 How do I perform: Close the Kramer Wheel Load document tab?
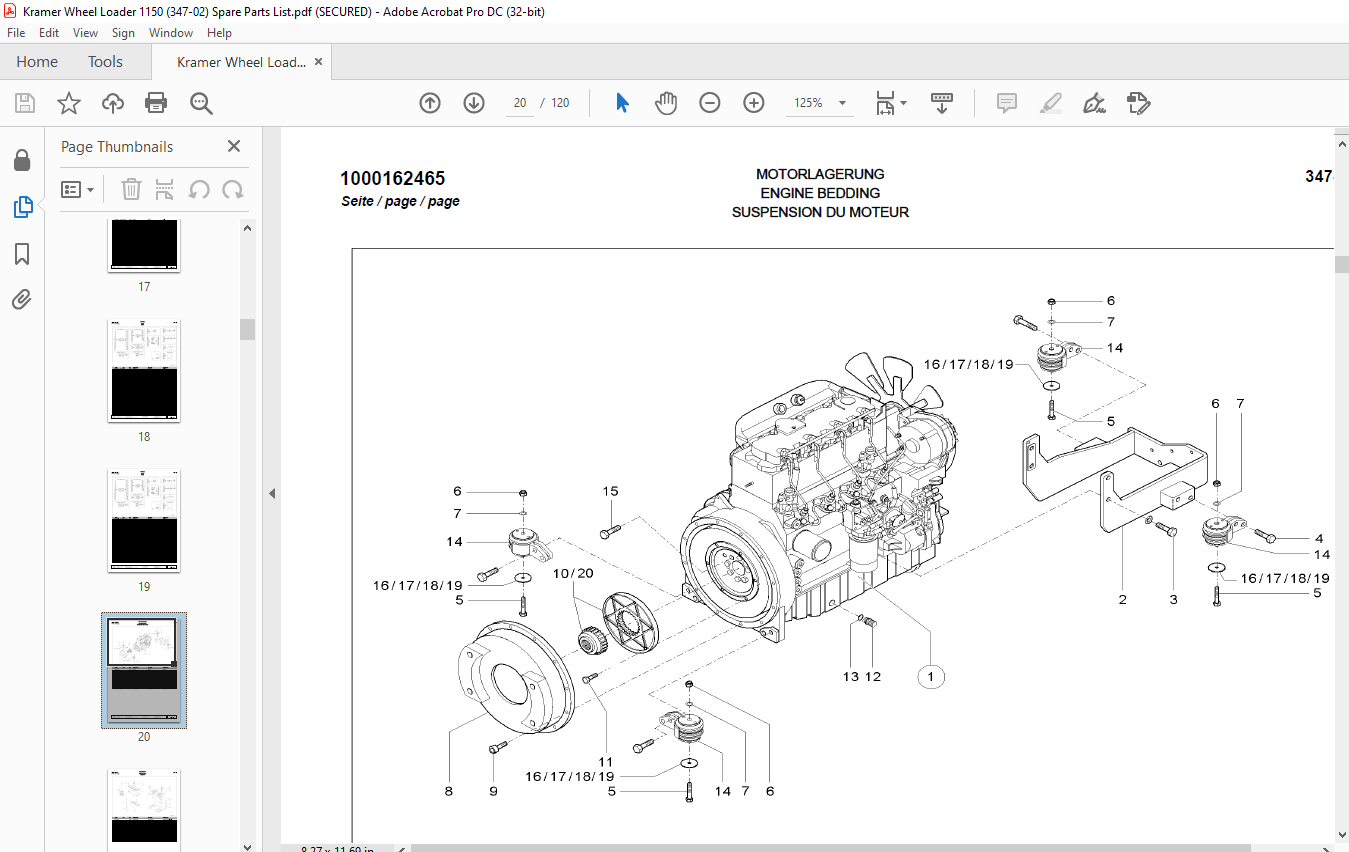(319, 62)
